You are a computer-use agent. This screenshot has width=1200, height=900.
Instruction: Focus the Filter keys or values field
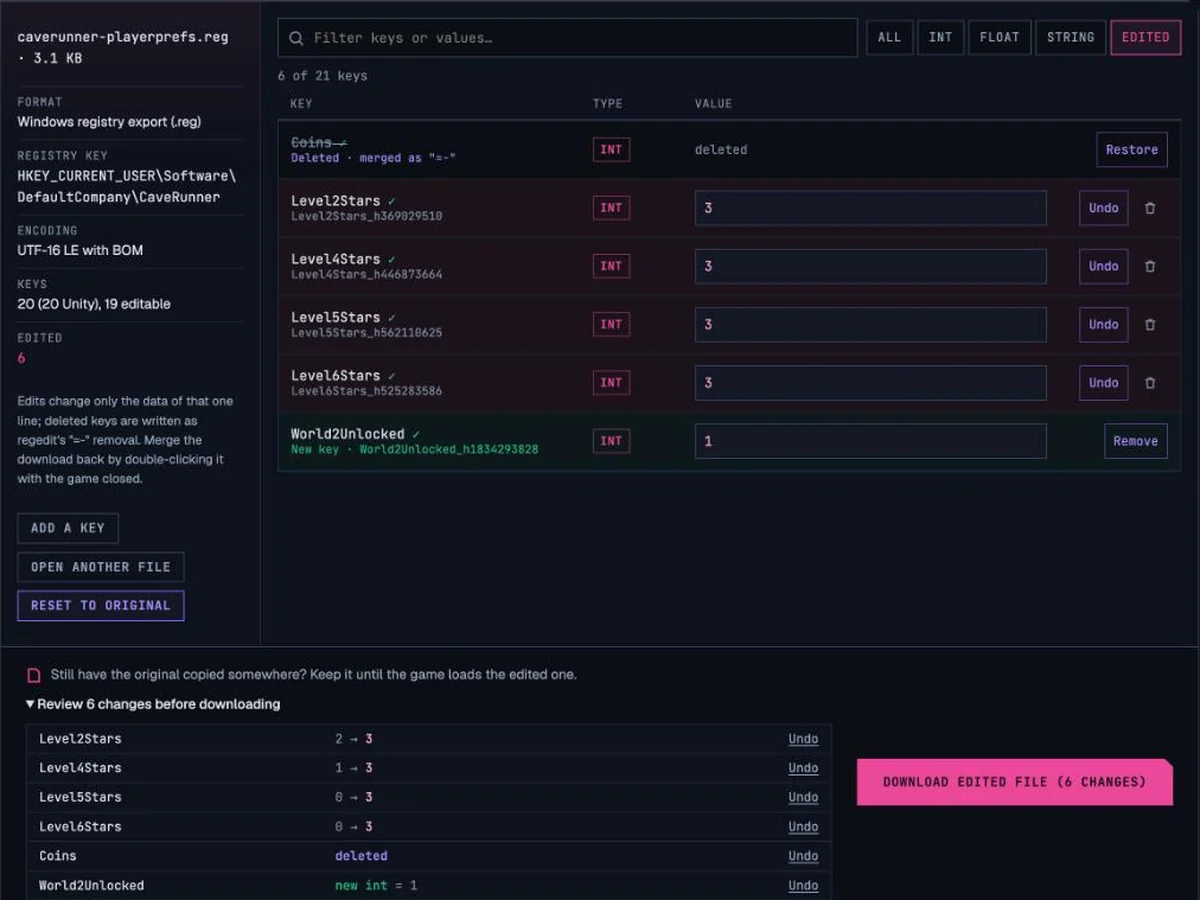coord(567,38)
